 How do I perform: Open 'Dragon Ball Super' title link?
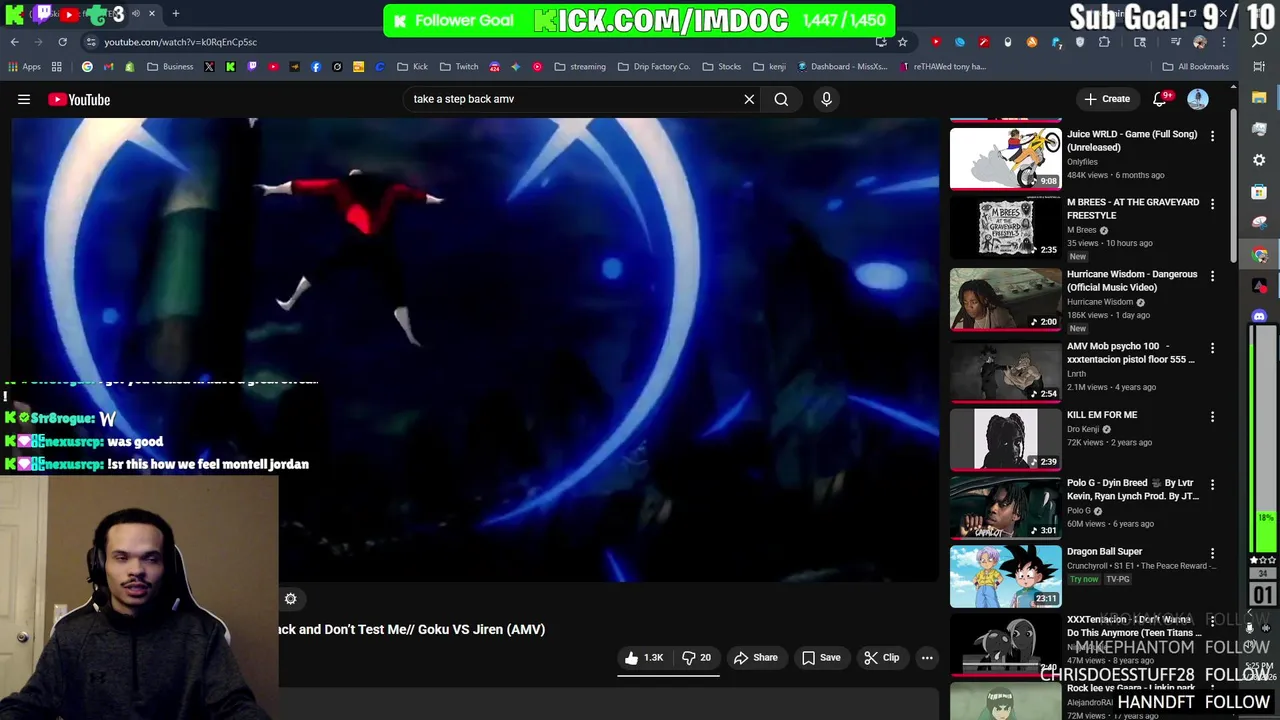pyautogui.click(x=1104, y=551)
